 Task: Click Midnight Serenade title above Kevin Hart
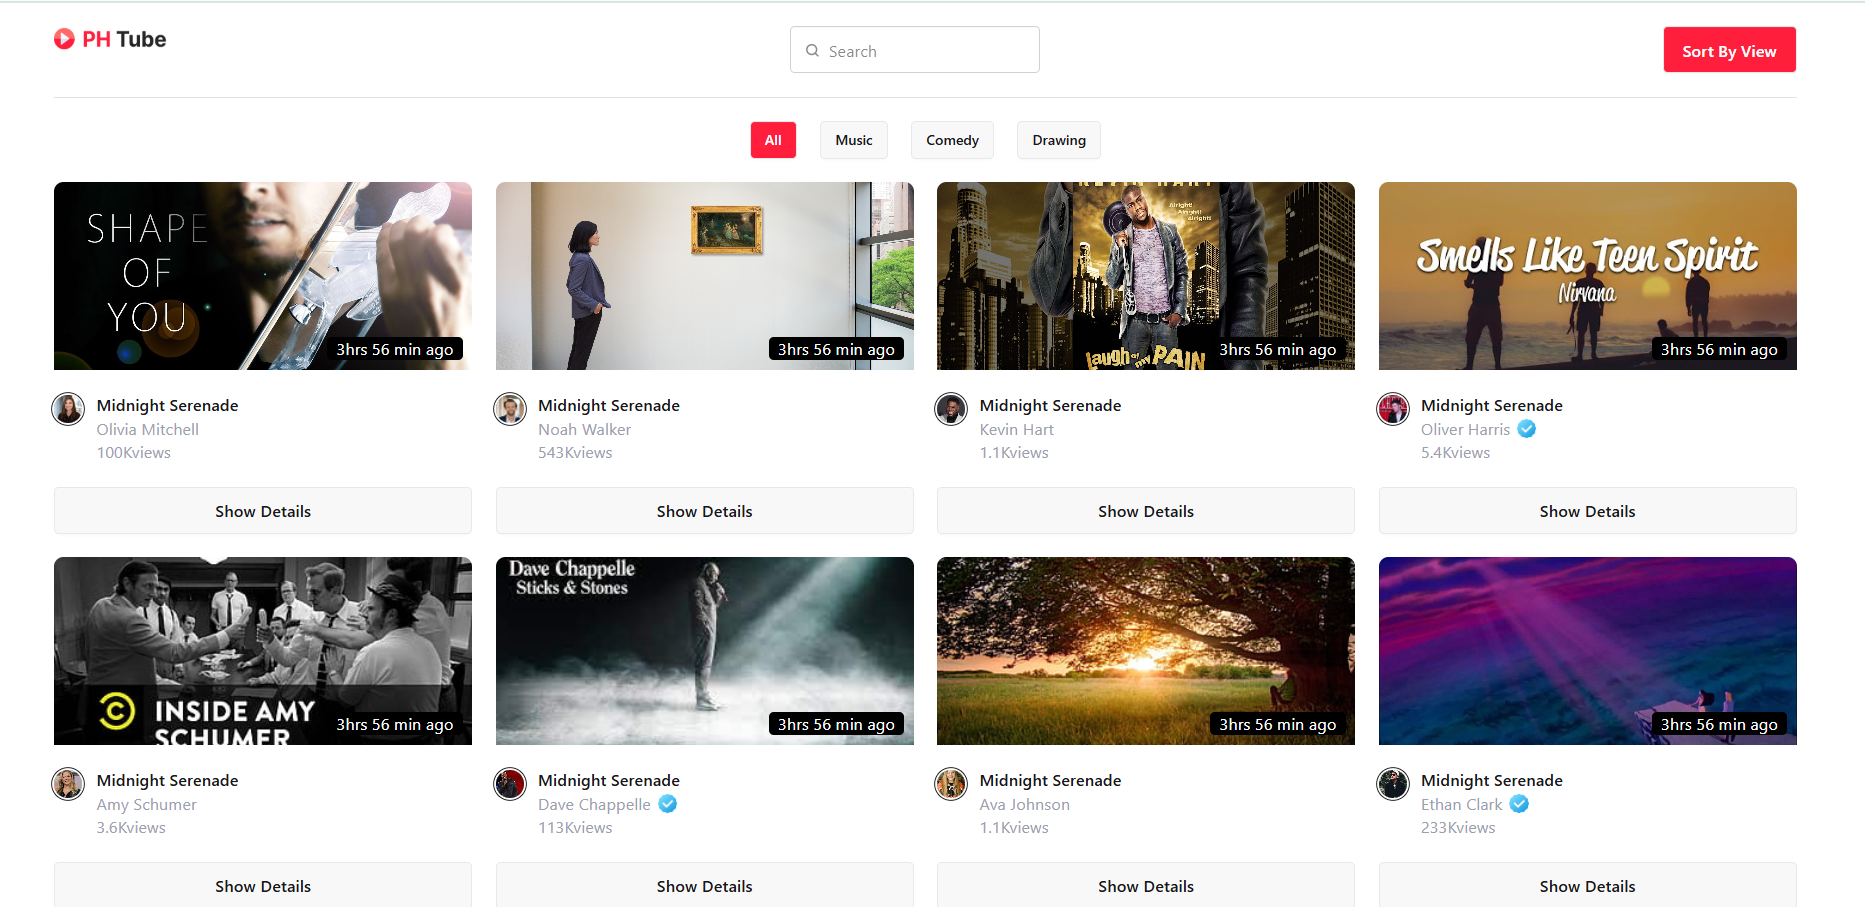click(1051, 405)
